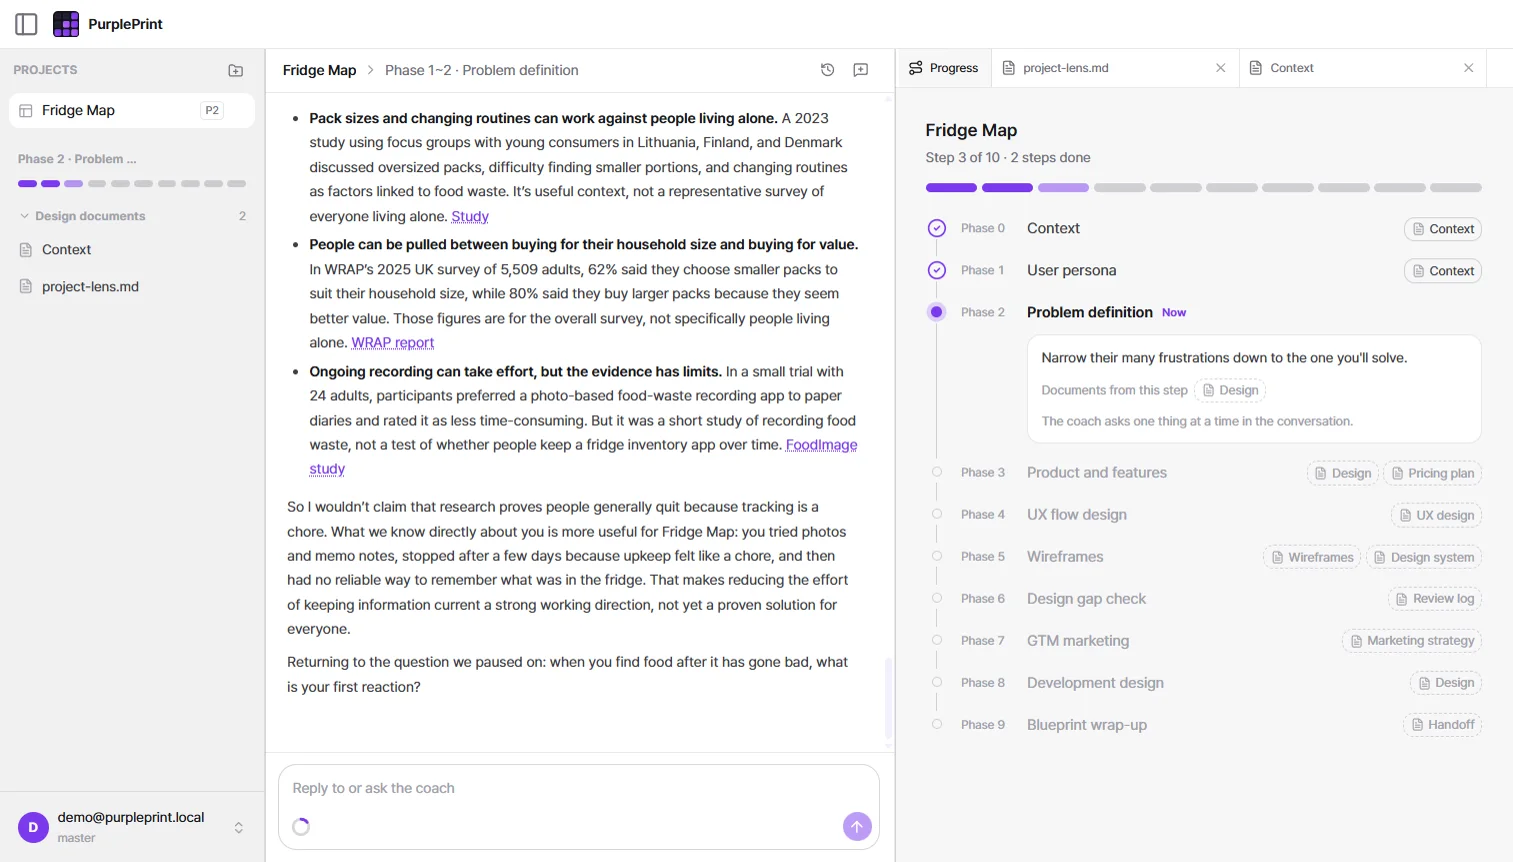Screen dimensions: 1513x862
Task: Switch to the Progress tab
Action: 943,68
